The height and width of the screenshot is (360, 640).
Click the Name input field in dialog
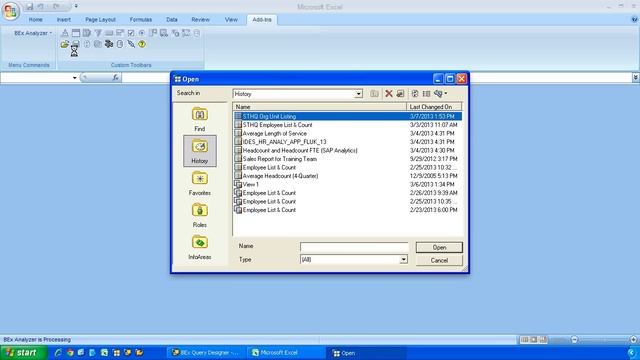pyautogui.click(x=354, y=247)
